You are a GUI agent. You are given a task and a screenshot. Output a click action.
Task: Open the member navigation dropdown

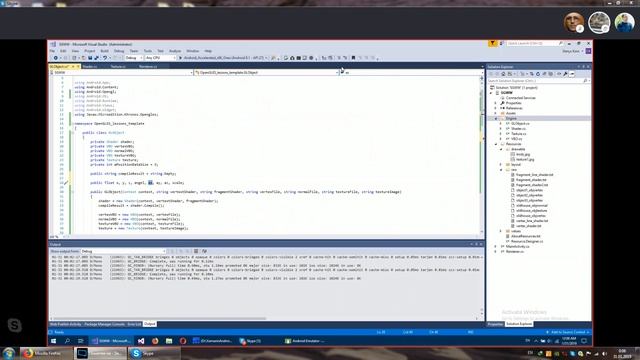tap(411, 72)
